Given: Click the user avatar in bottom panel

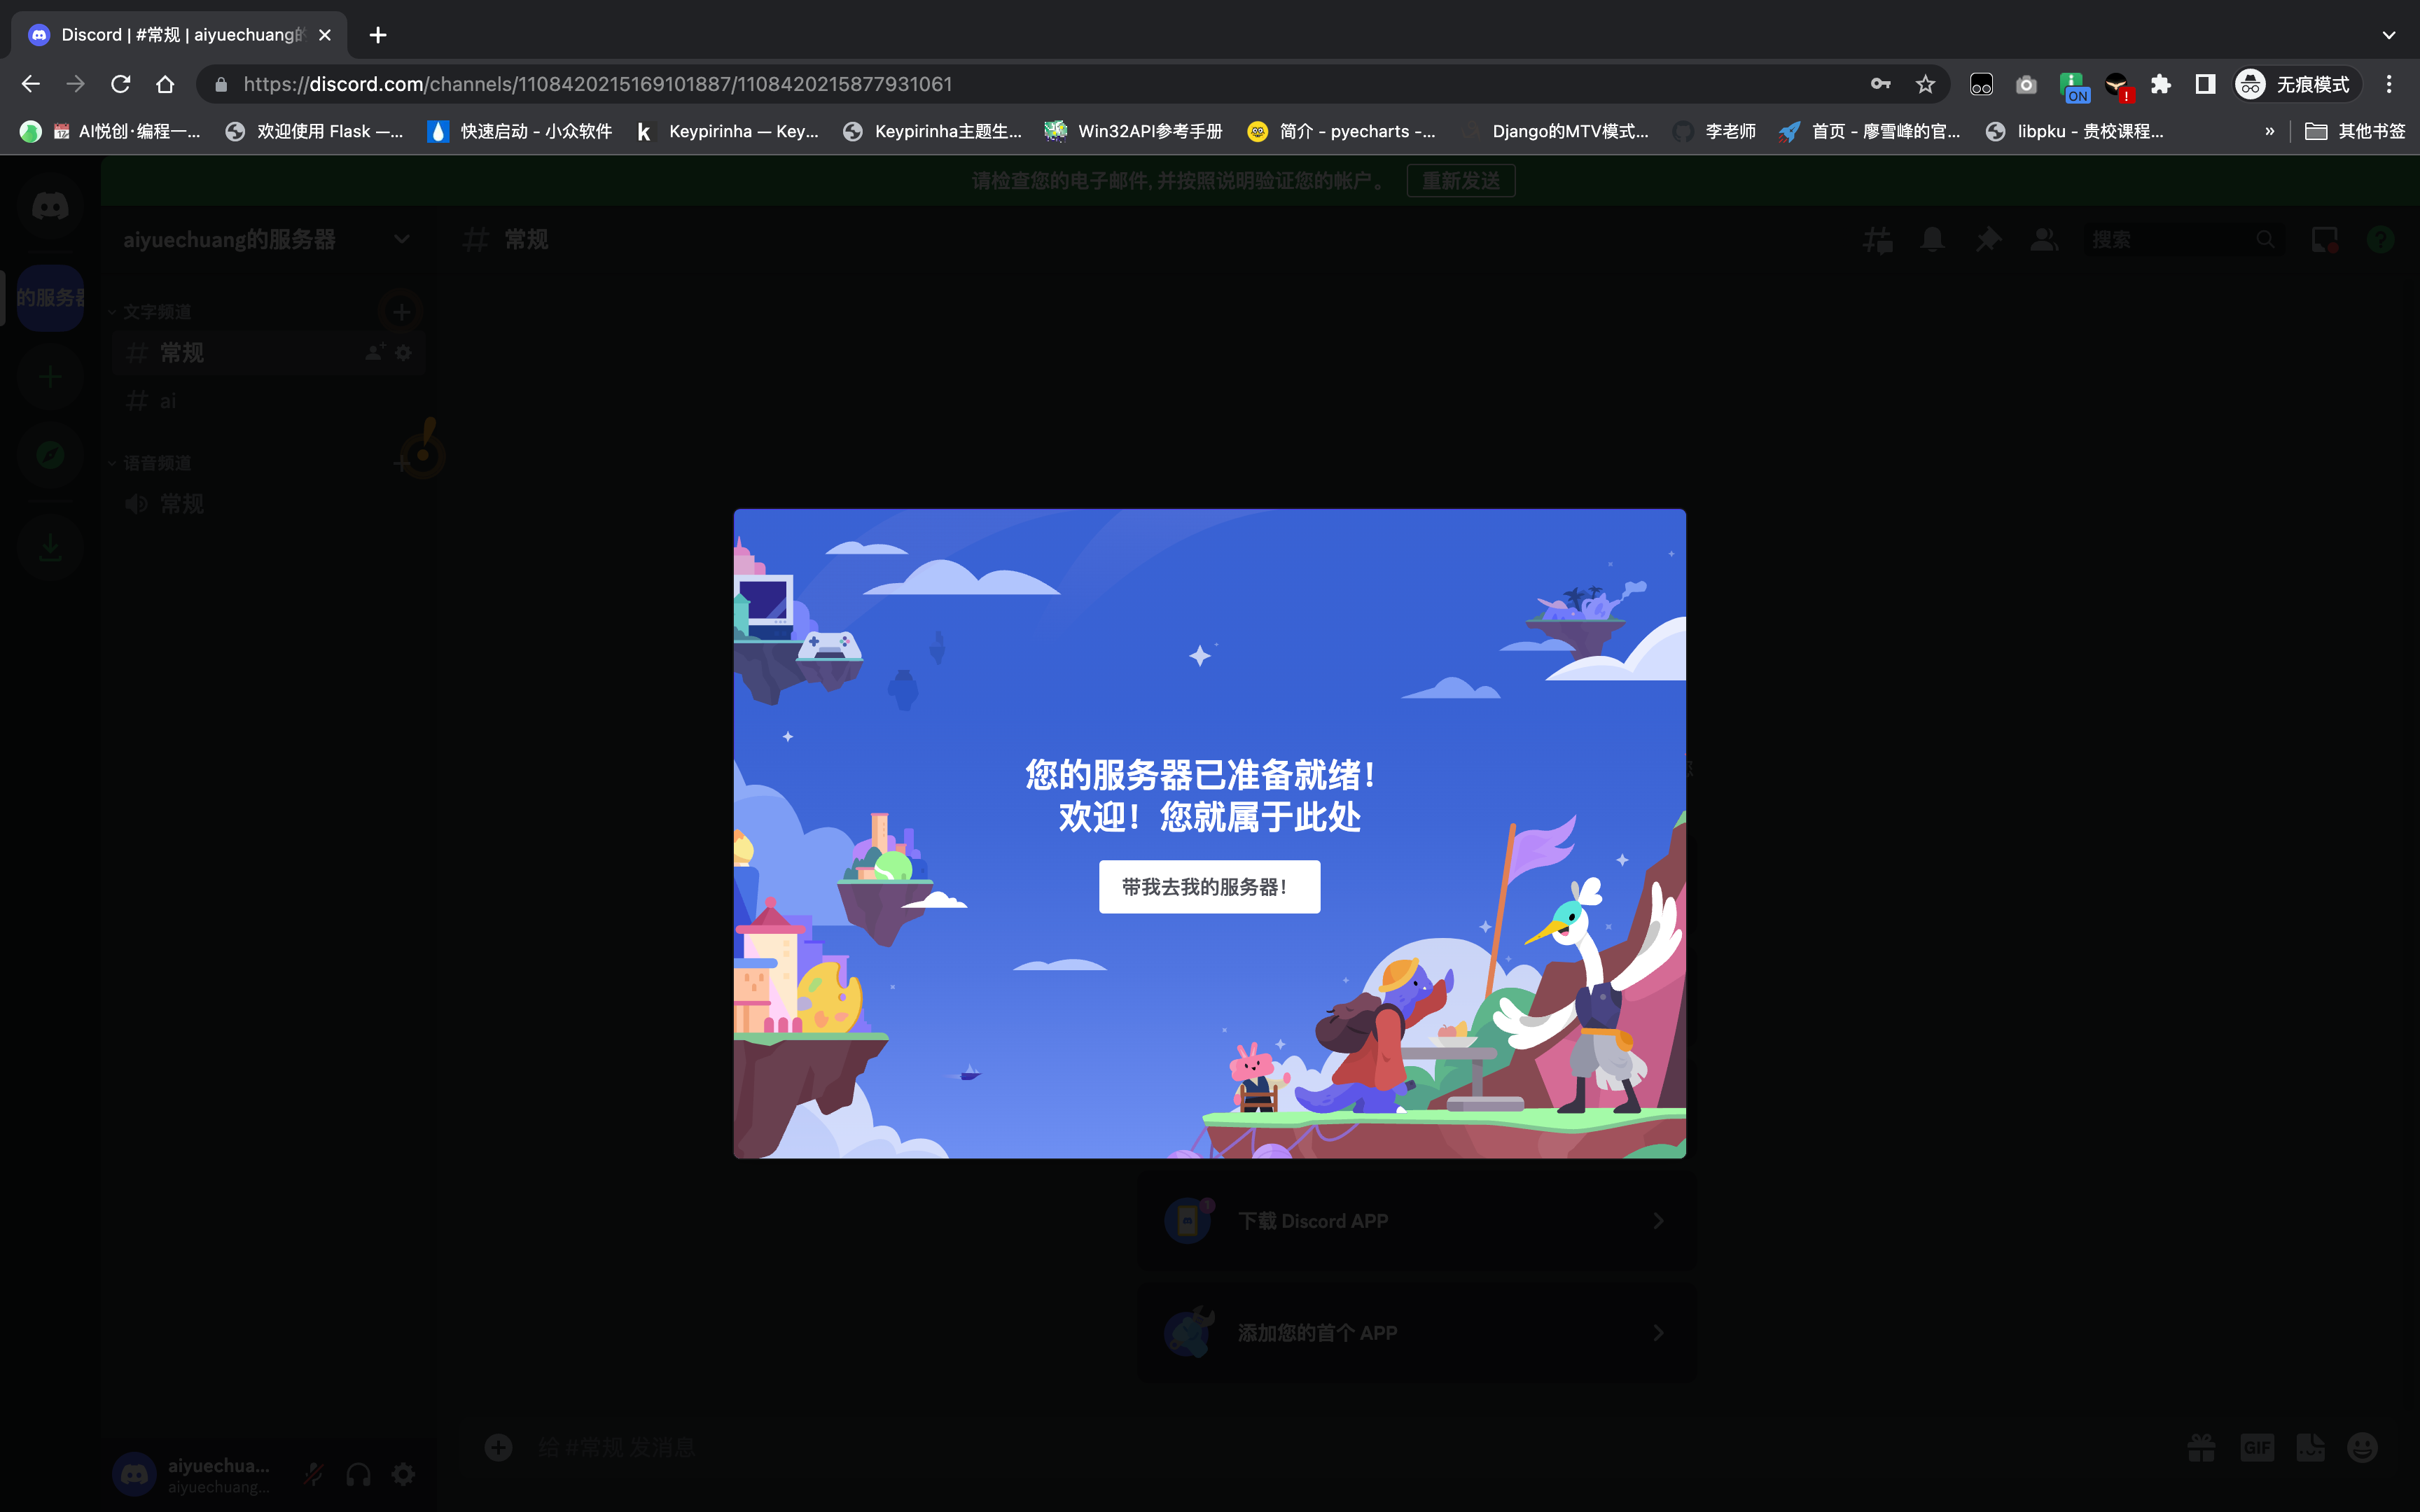Looking at the screenshot, I should click(x=135, y=1474).
